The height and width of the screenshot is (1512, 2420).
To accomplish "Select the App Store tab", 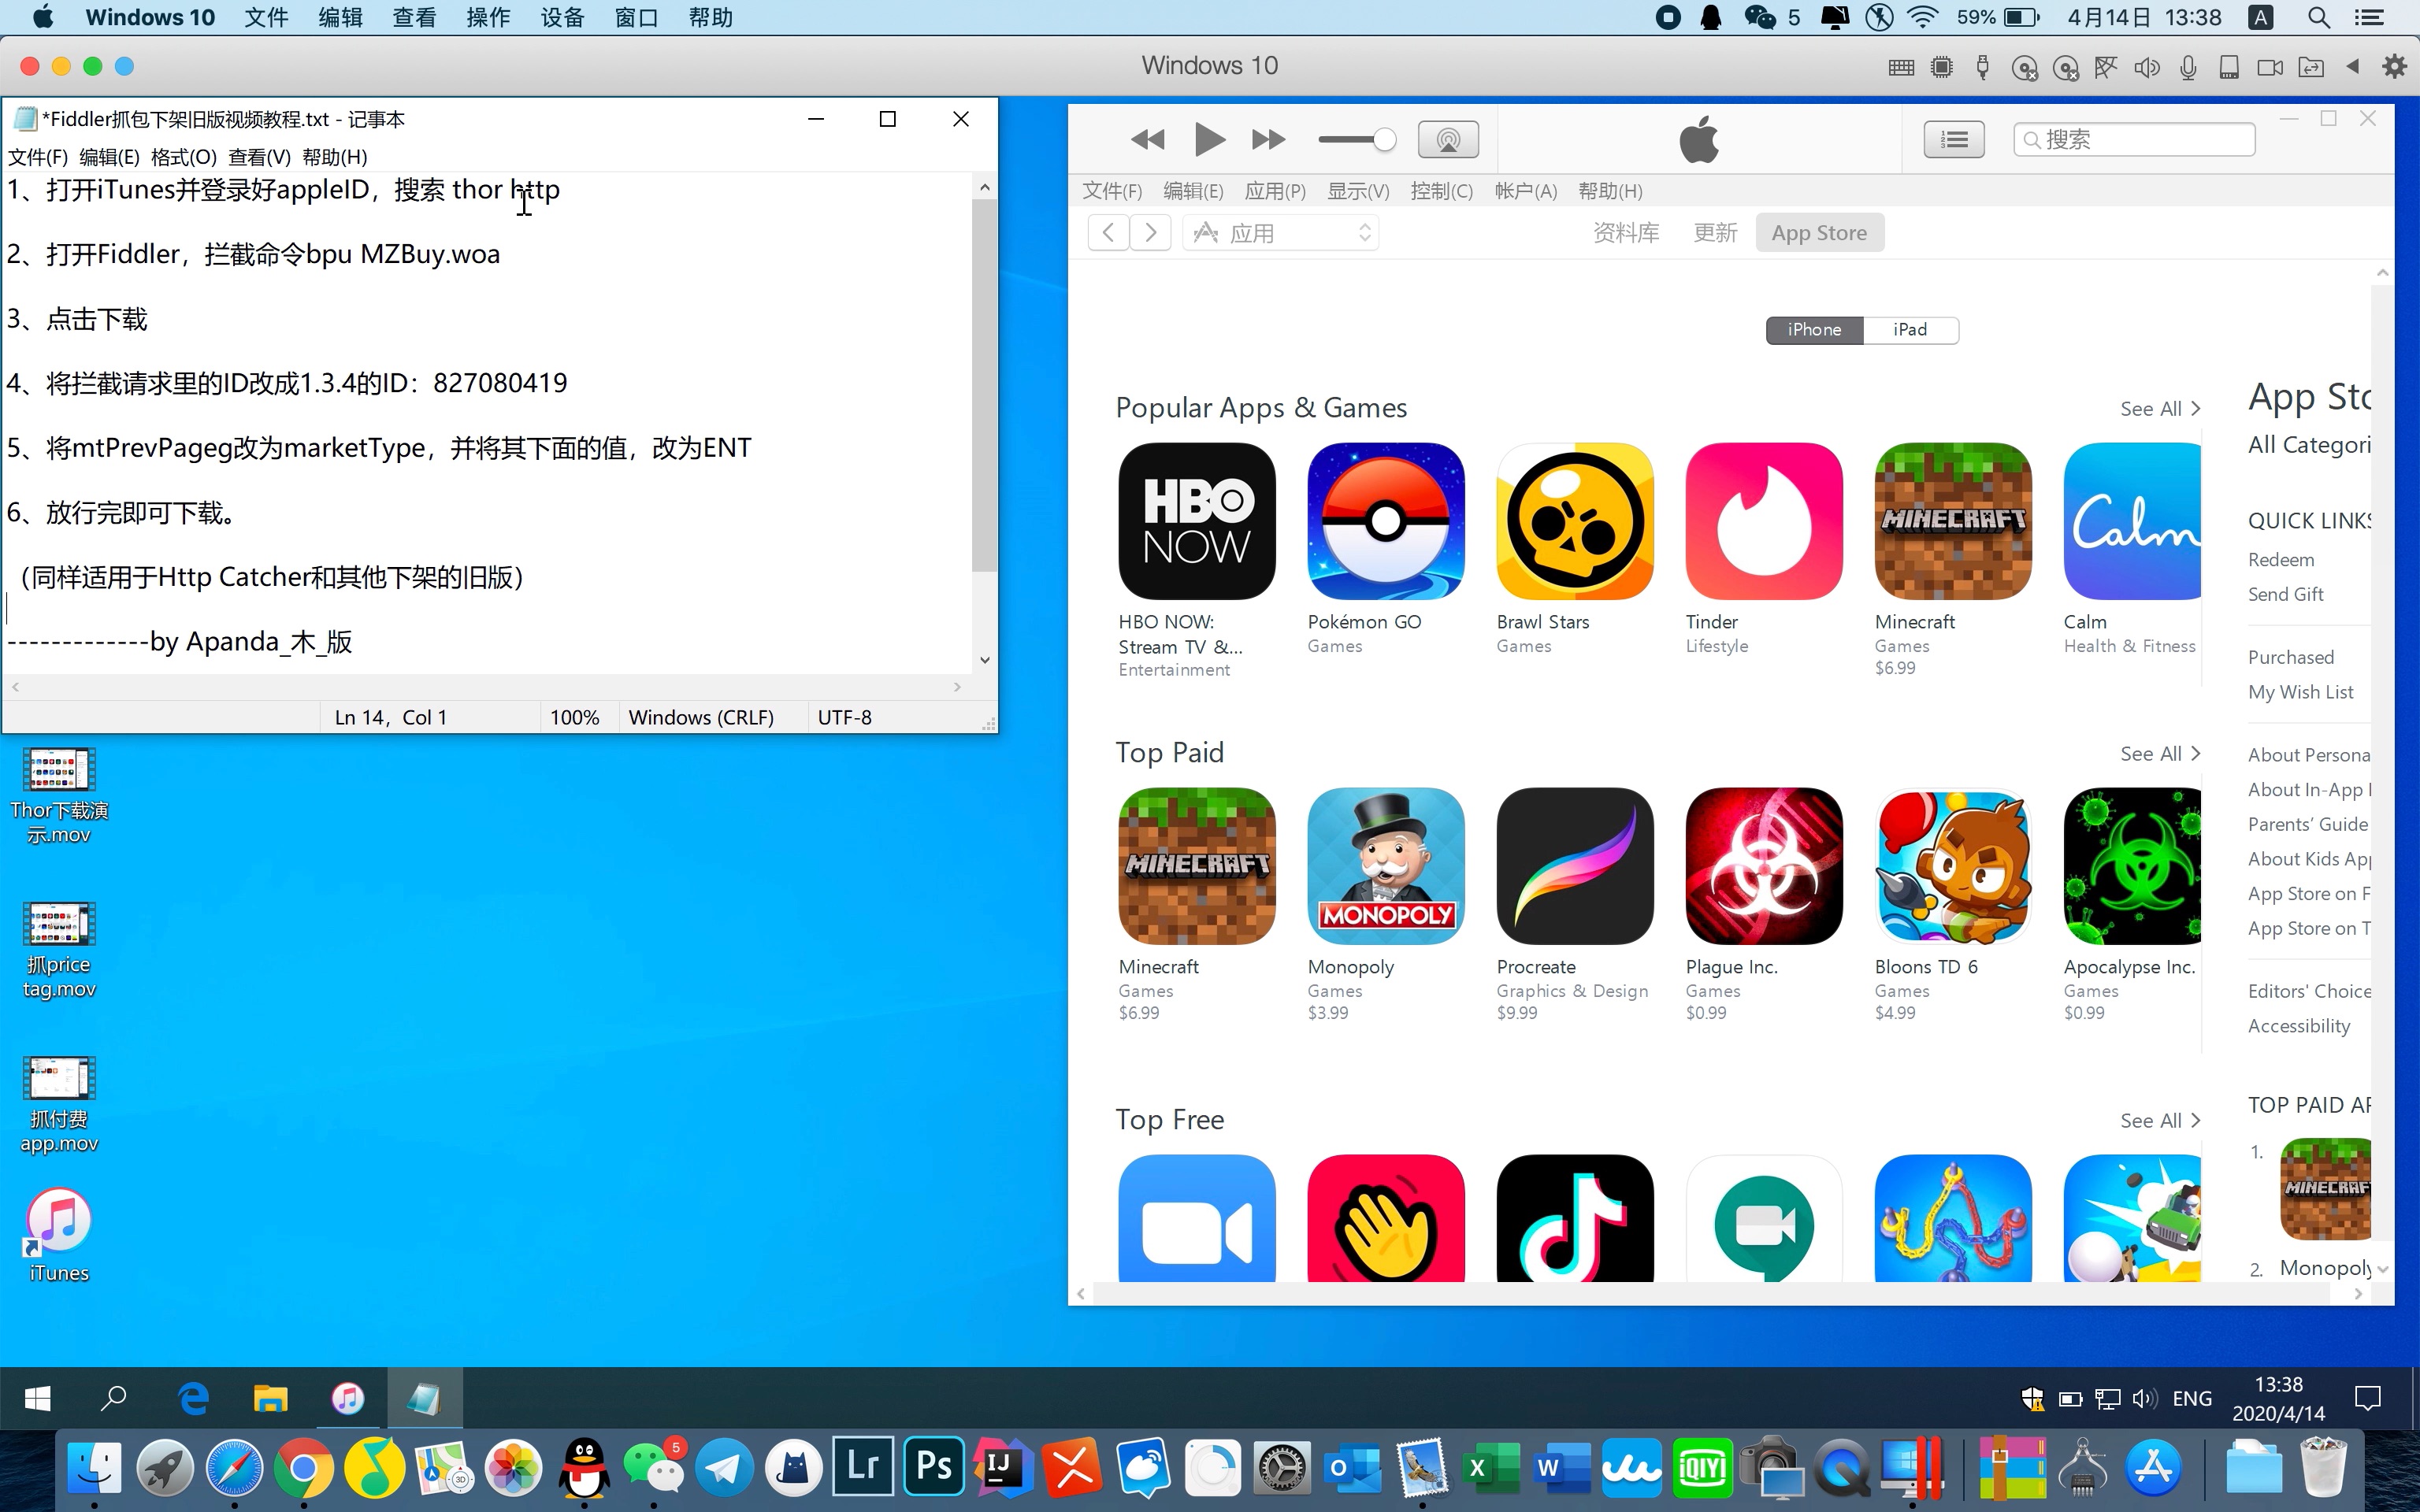I will tap(1818, 233).
